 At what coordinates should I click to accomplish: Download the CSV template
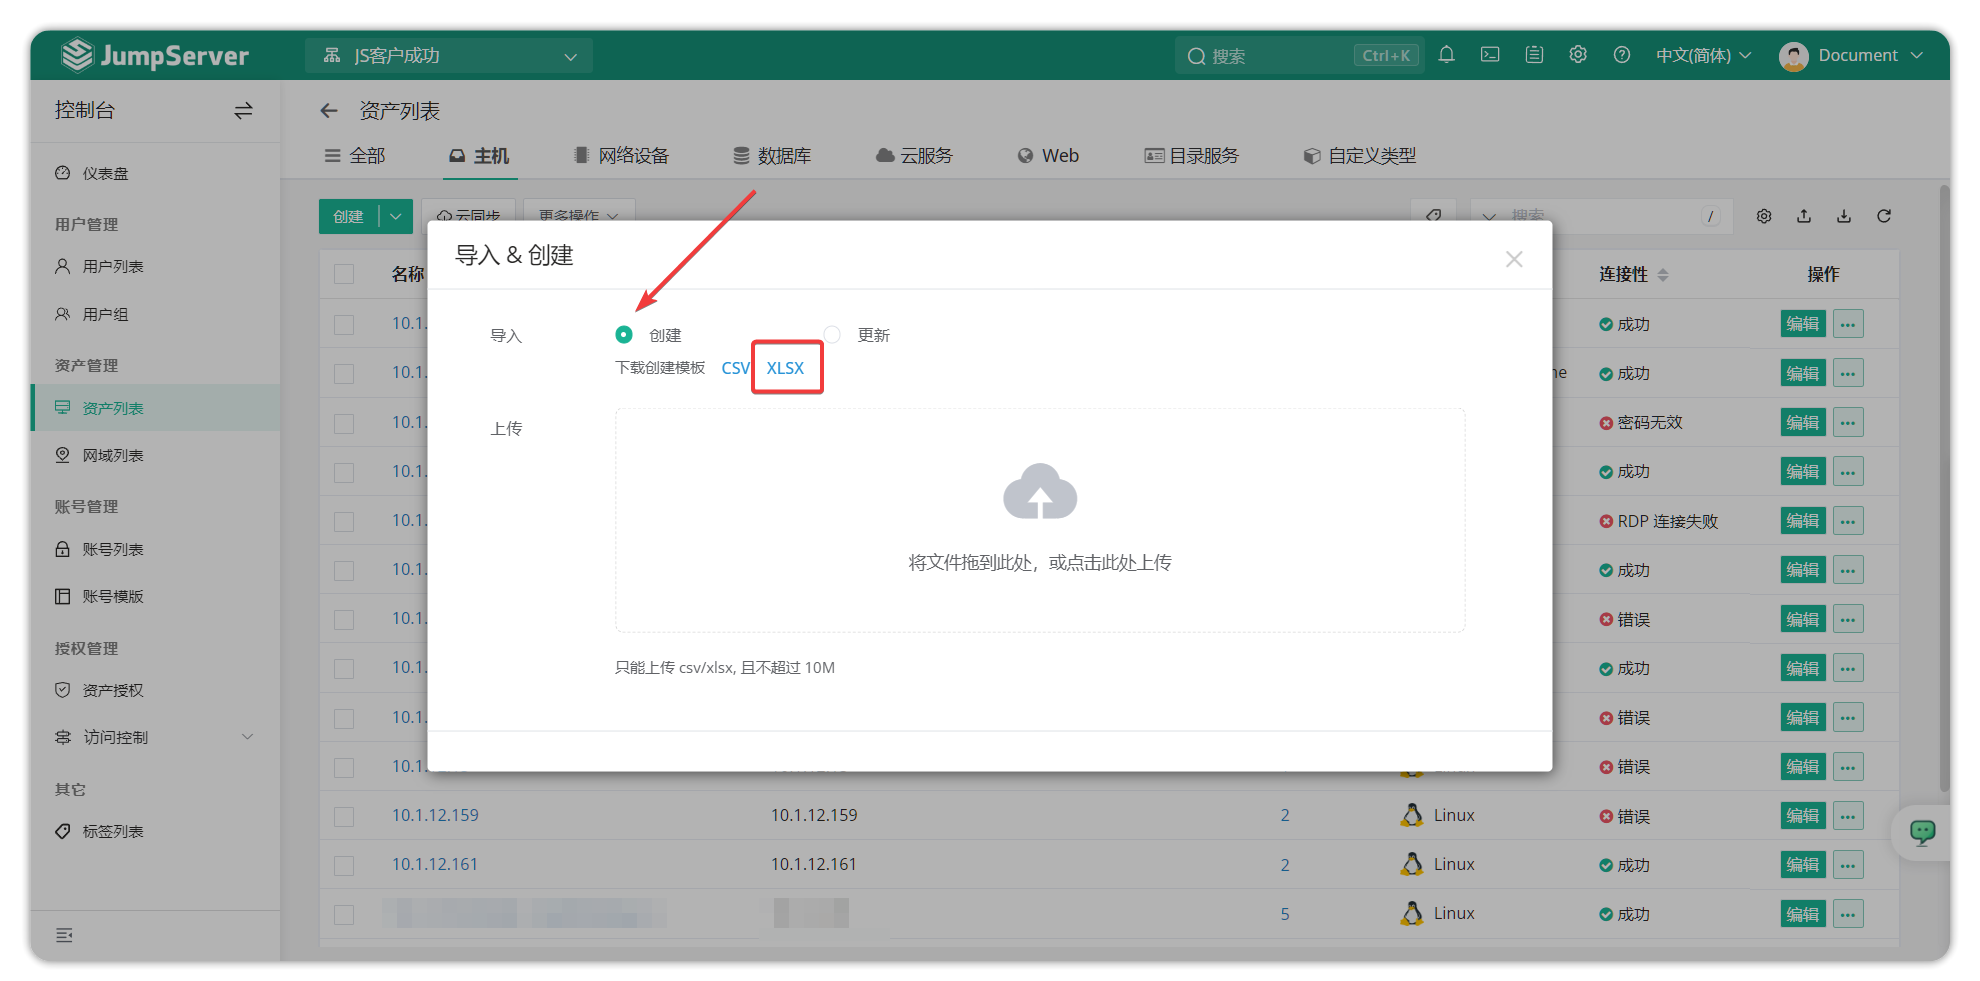point(735,368)
